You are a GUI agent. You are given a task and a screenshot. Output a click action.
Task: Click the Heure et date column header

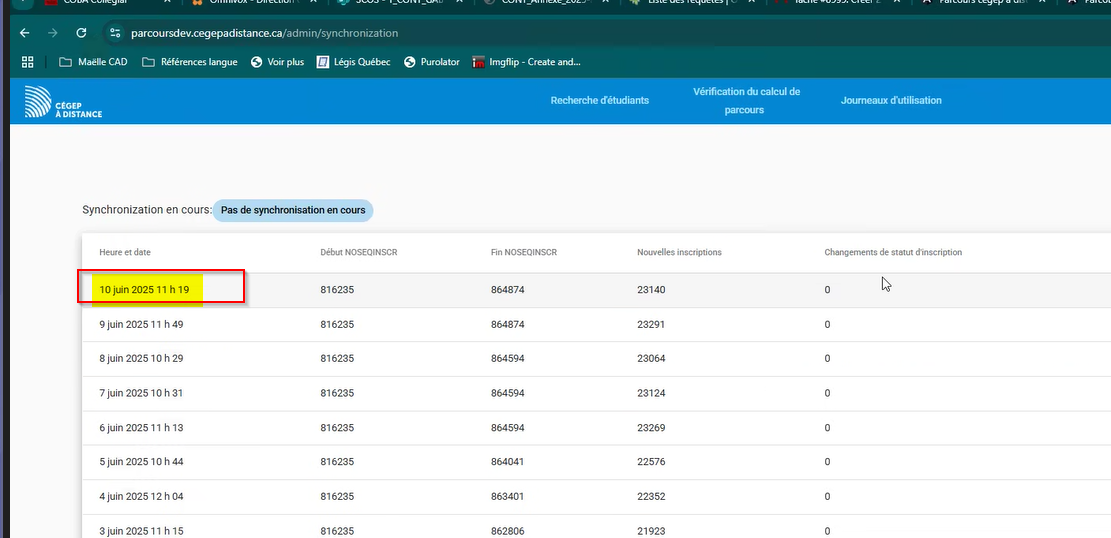point(125,252)
